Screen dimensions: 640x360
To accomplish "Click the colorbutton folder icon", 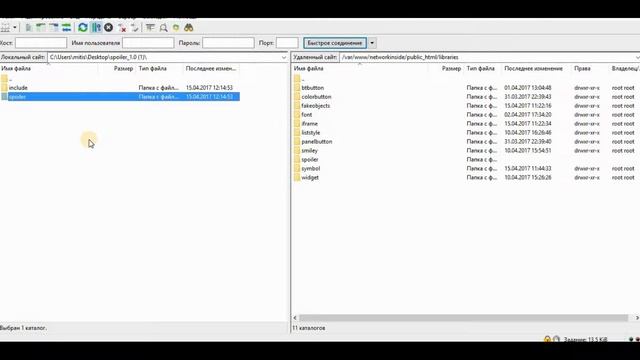I will click(297, 97).
